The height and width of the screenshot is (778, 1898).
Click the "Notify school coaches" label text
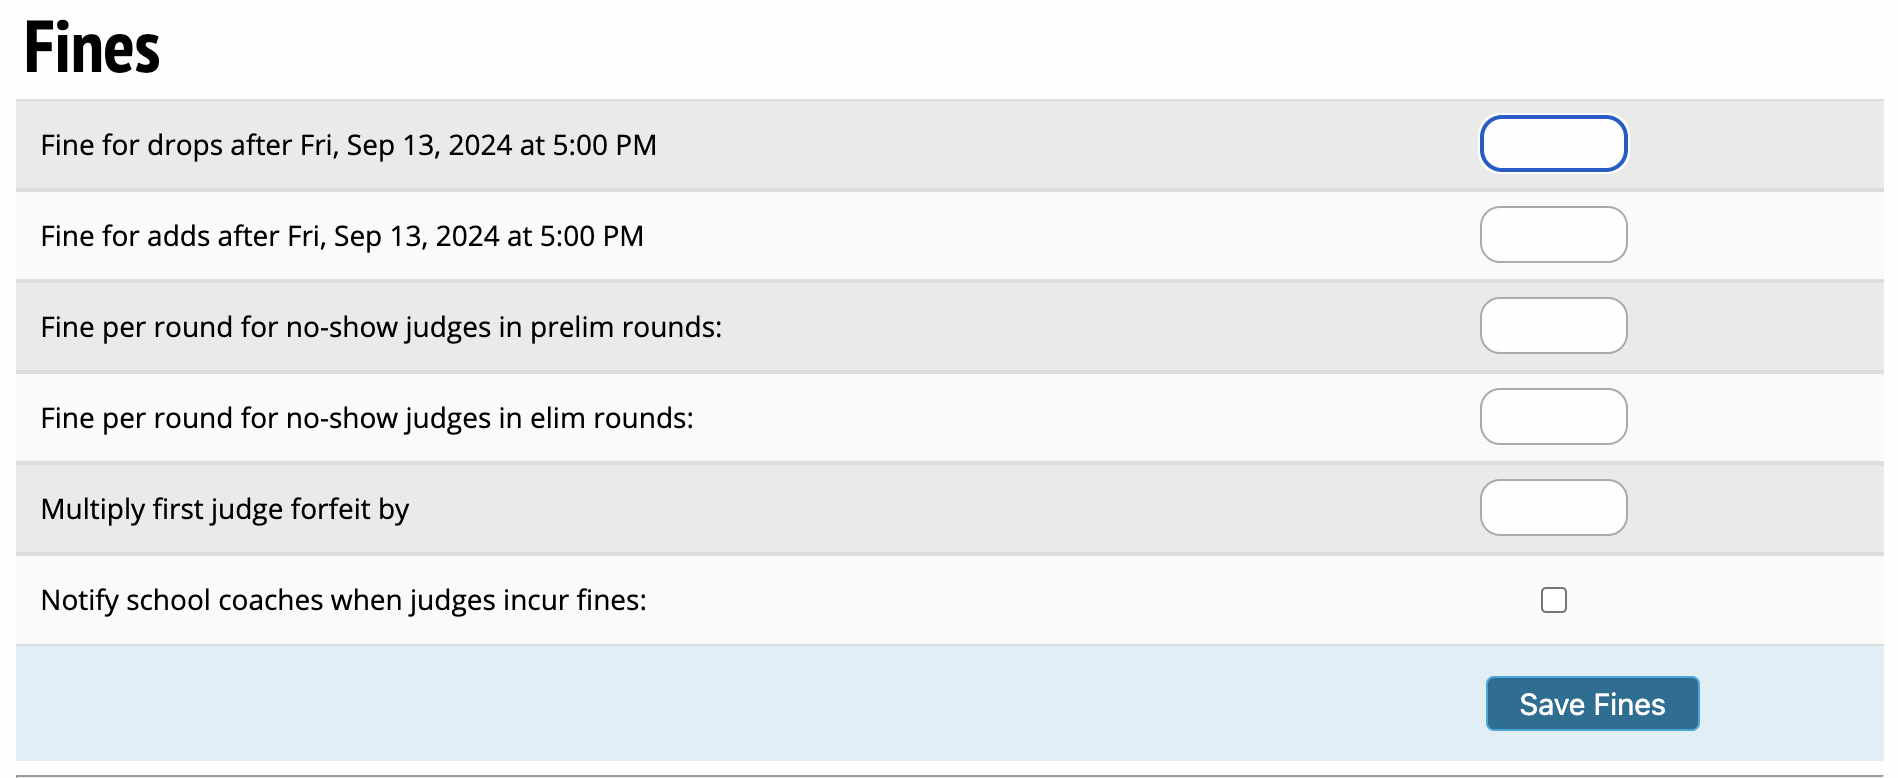(343, 600)
